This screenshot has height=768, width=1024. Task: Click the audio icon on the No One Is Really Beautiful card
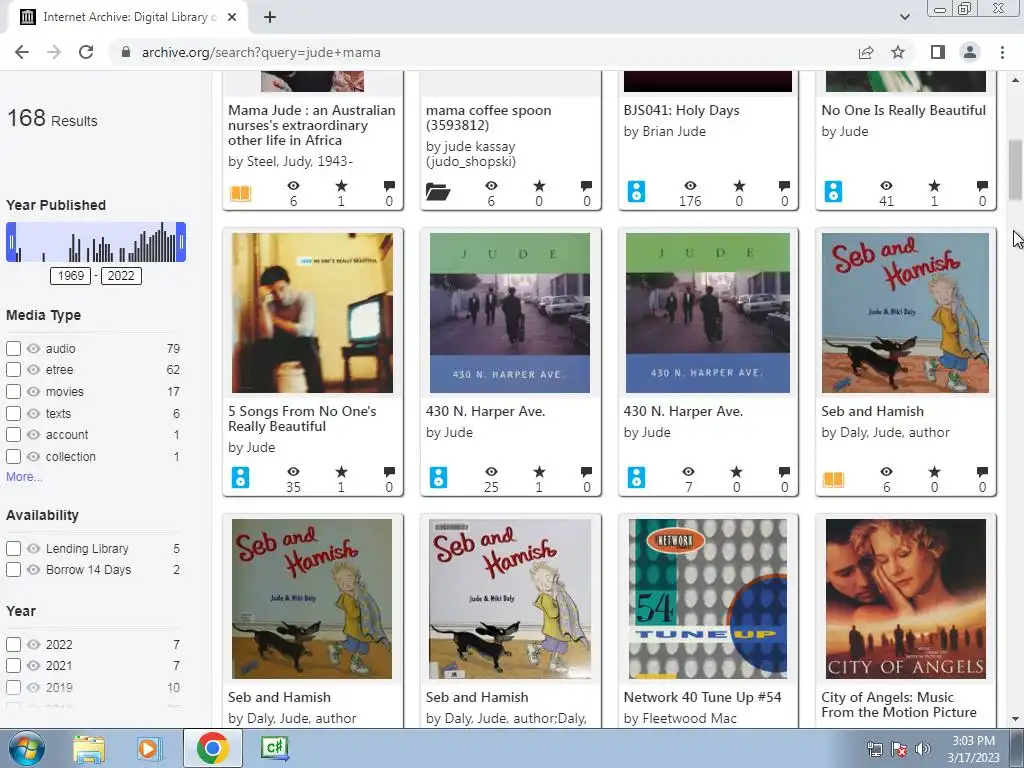(833, 191)
